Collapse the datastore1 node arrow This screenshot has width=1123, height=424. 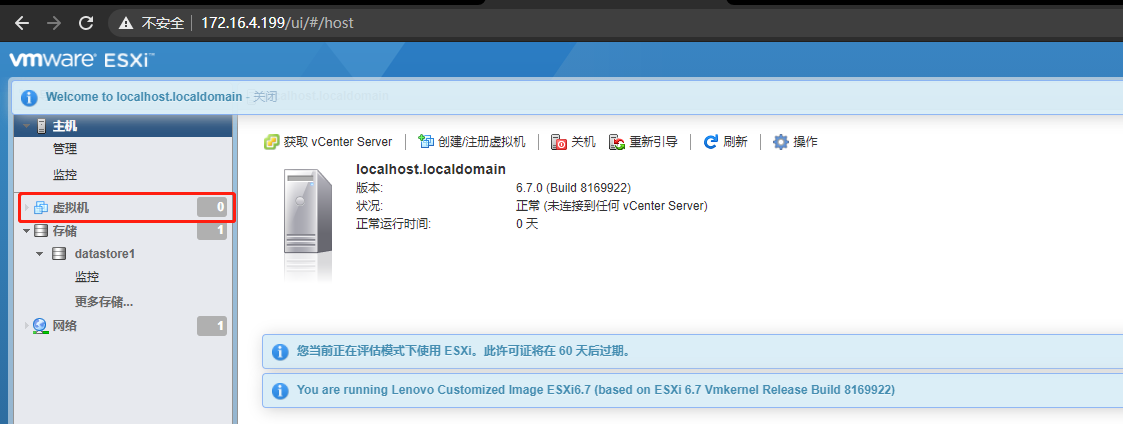click(x=40, y=254)
